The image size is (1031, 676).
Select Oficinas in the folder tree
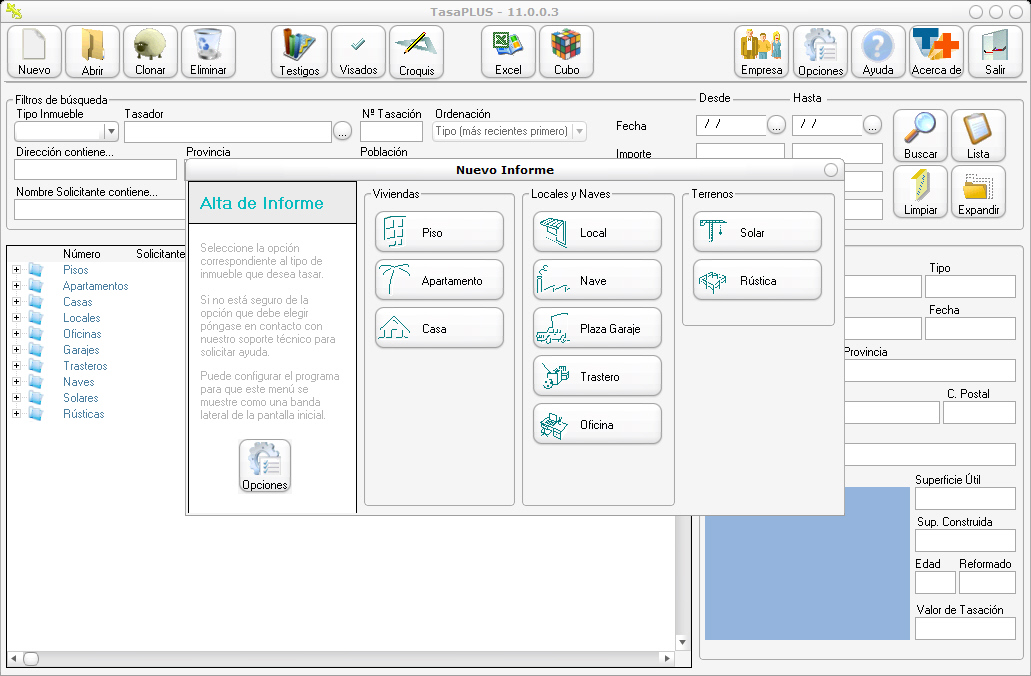coord(81,334)
